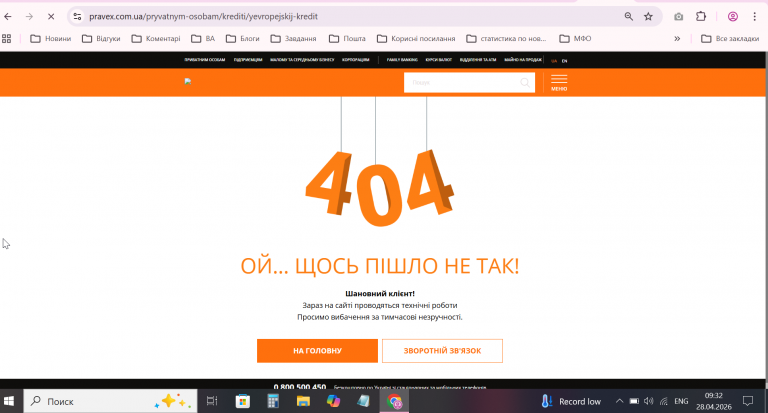Viewport: 768px width, 413px height.
Task: Open the МФО bookmark folder
Action: point(576,39)
